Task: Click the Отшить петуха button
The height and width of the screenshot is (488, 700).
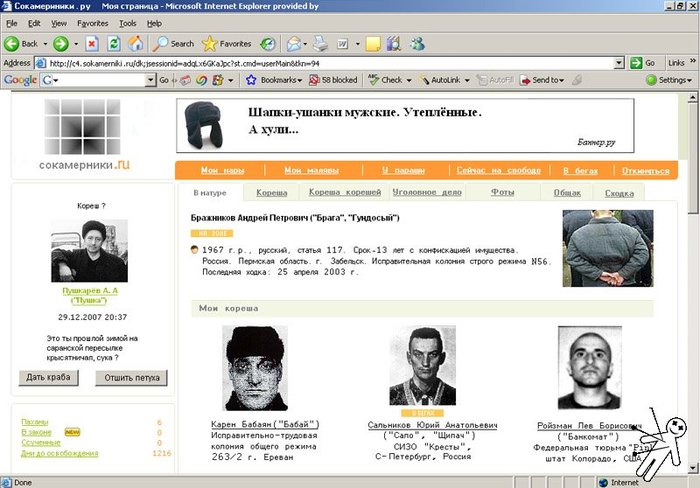Action: pos(132,378)
